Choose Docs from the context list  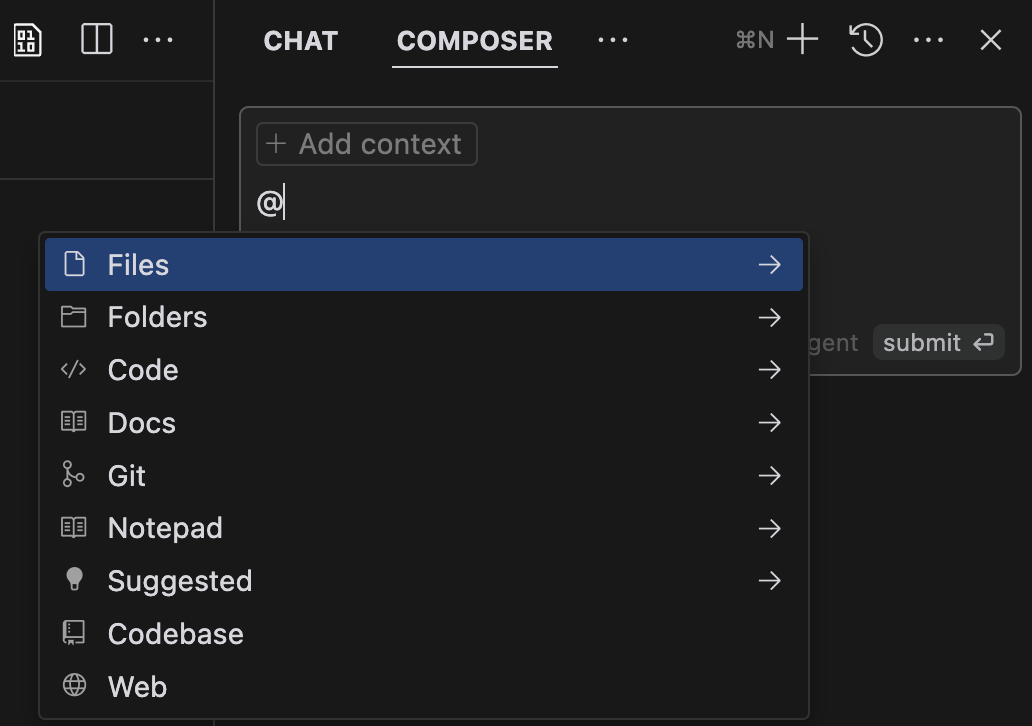point(424,423)
